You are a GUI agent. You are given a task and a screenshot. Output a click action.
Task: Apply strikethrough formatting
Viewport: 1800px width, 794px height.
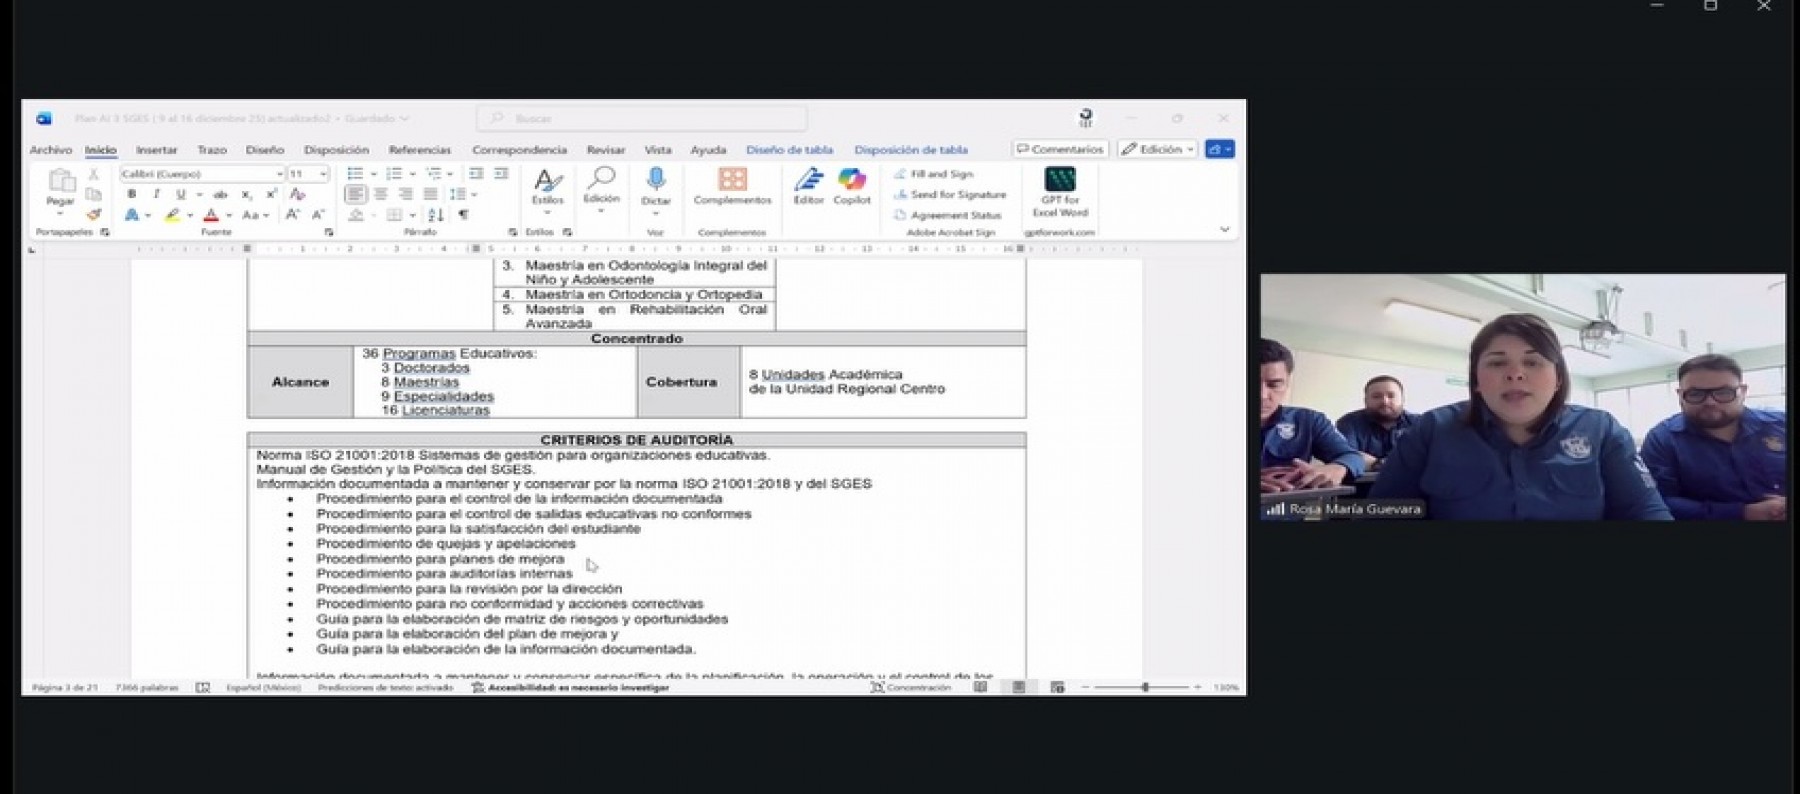pos(221,194)
